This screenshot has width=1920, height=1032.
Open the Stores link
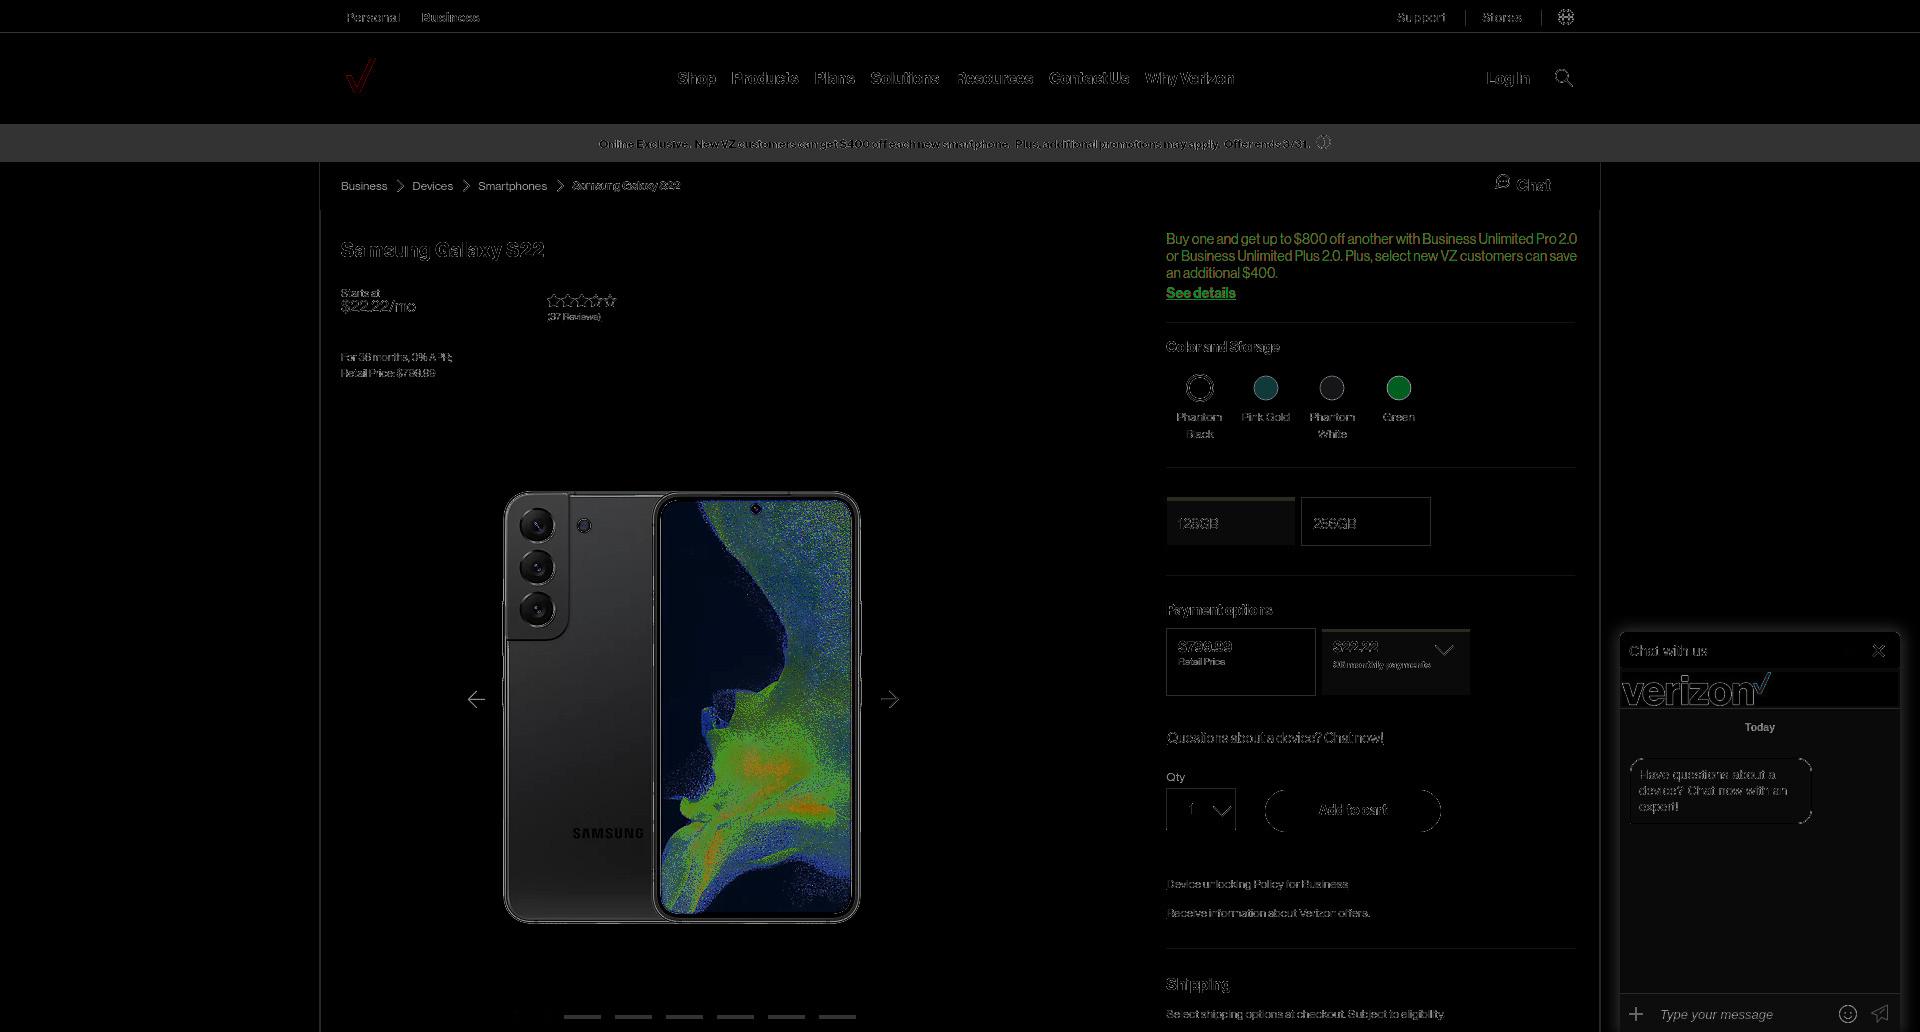coord(1502,17)
